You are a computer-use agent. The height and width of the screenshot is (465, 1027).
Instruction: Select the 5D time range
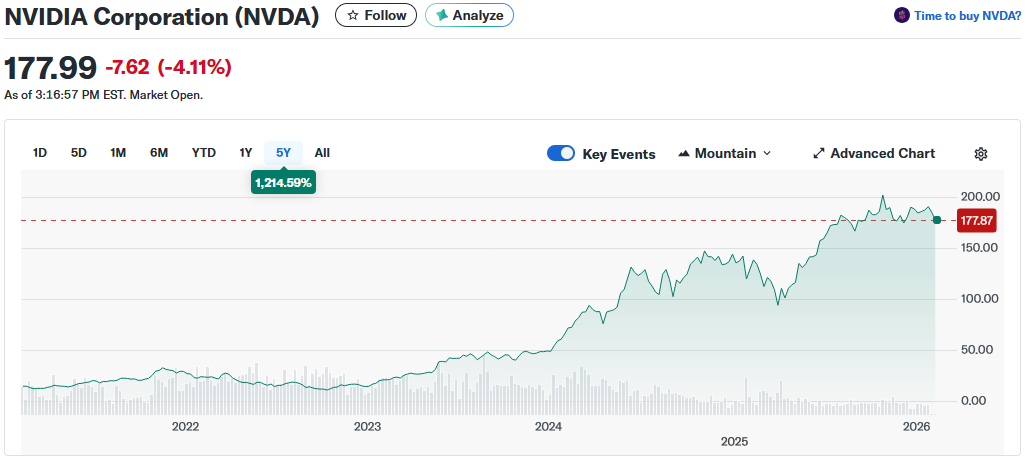[x=79, y=153]
